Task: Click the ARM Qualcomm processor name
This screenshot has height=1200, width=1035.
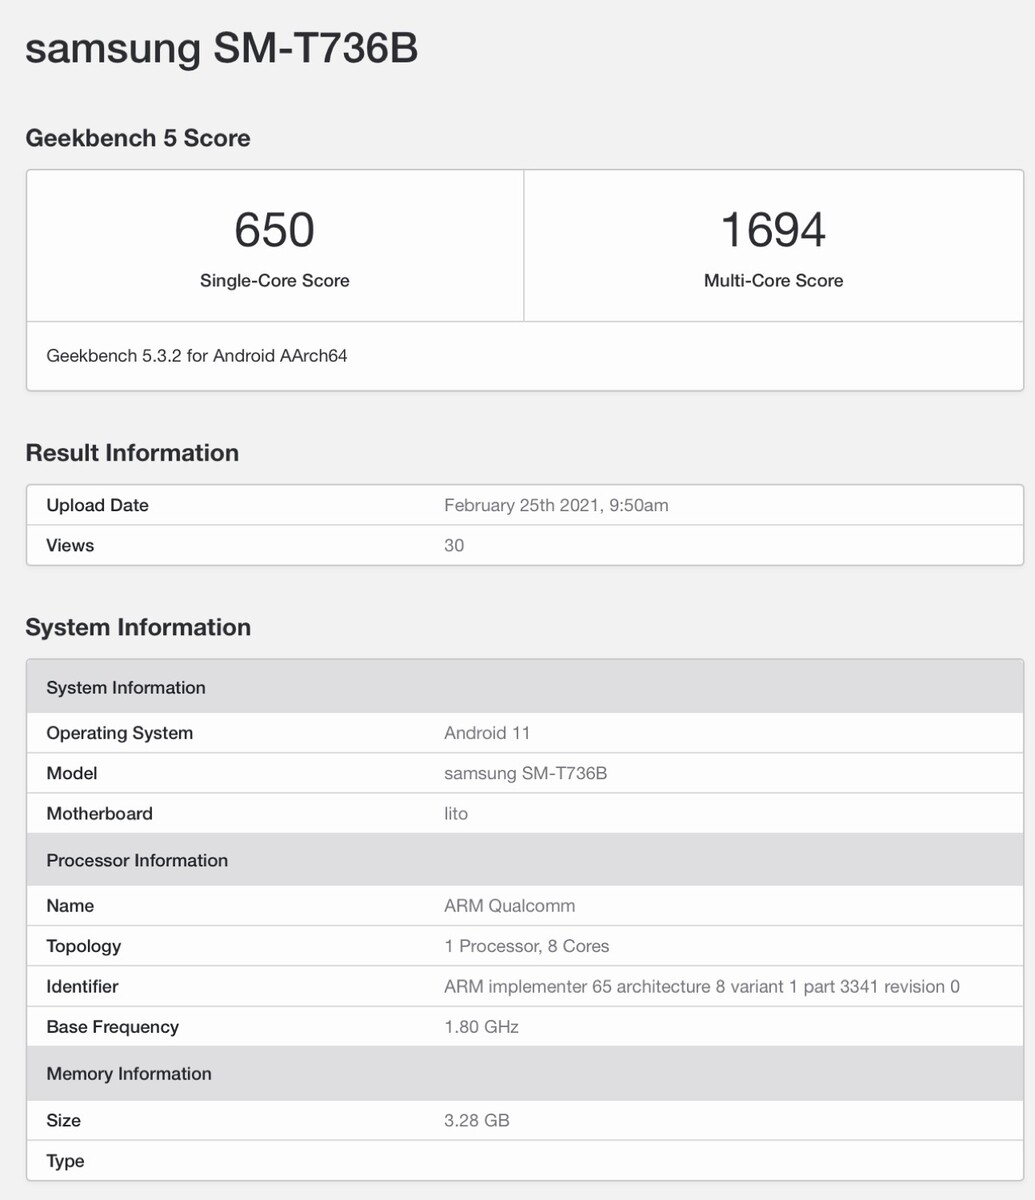Action: (509, 906)
